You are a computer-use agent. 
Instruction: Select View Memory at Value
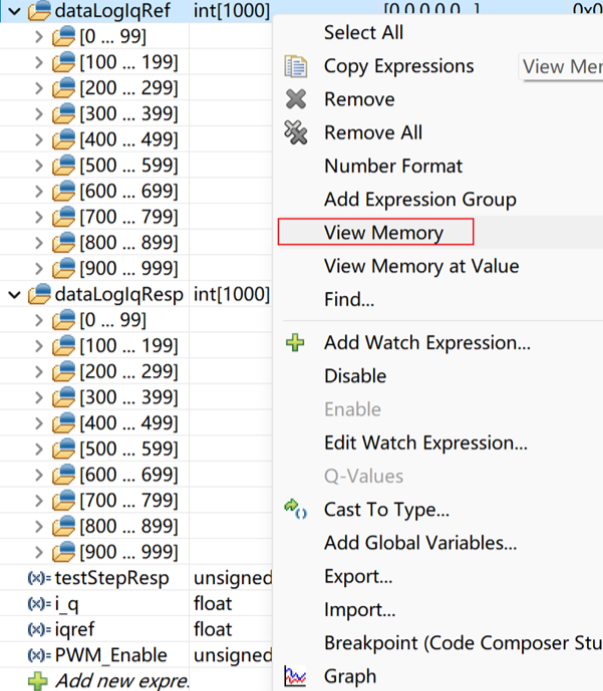(421, 266)
